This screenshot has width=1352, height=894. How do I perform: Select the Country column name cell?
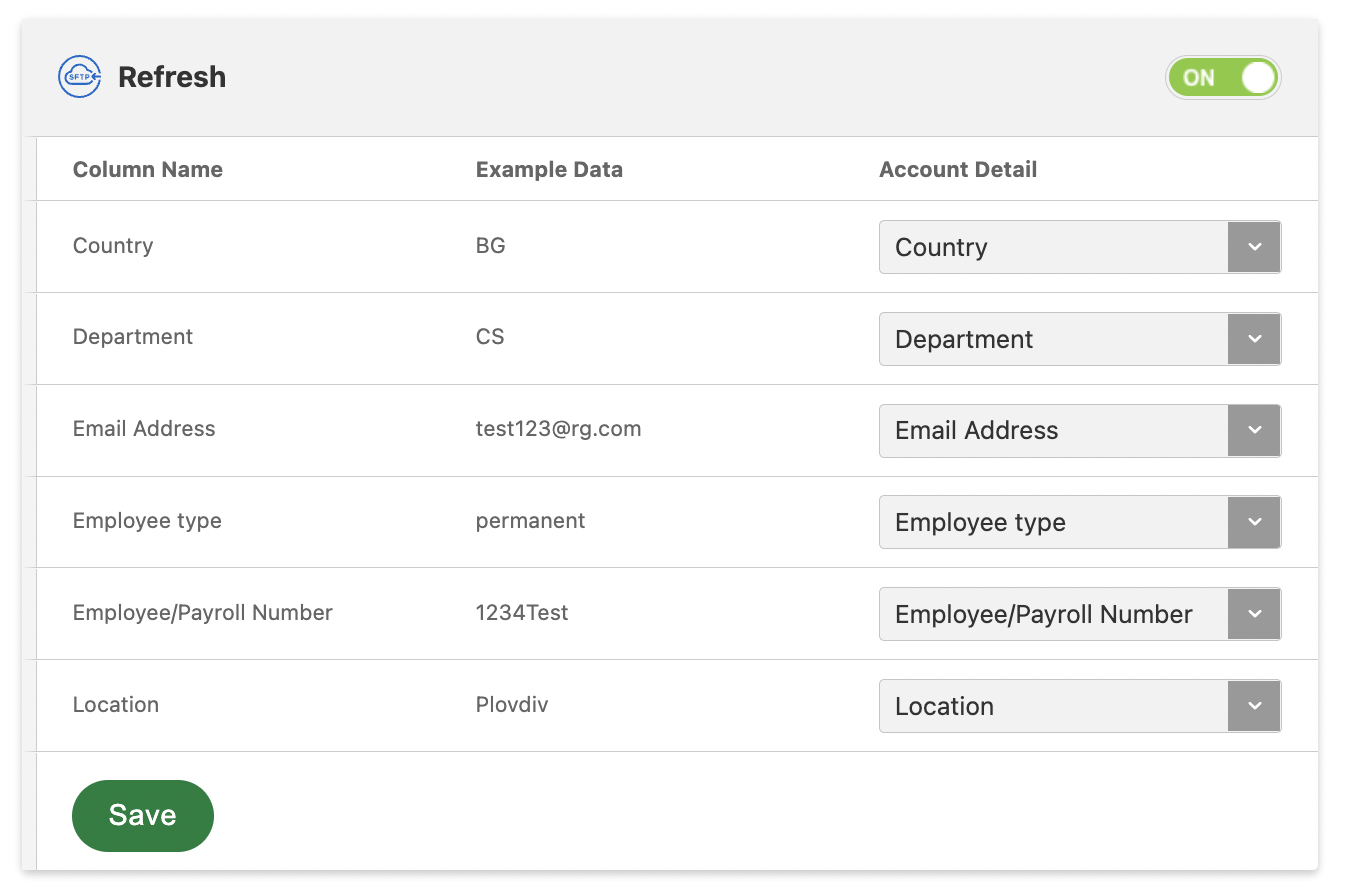pyautogui.click(x=113, y=246)
